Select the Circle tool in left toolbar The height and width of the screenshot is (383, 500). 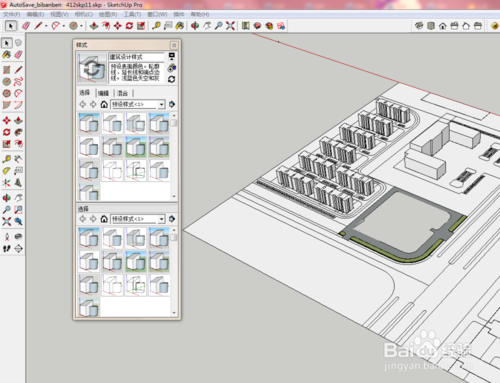click(7, 82)
